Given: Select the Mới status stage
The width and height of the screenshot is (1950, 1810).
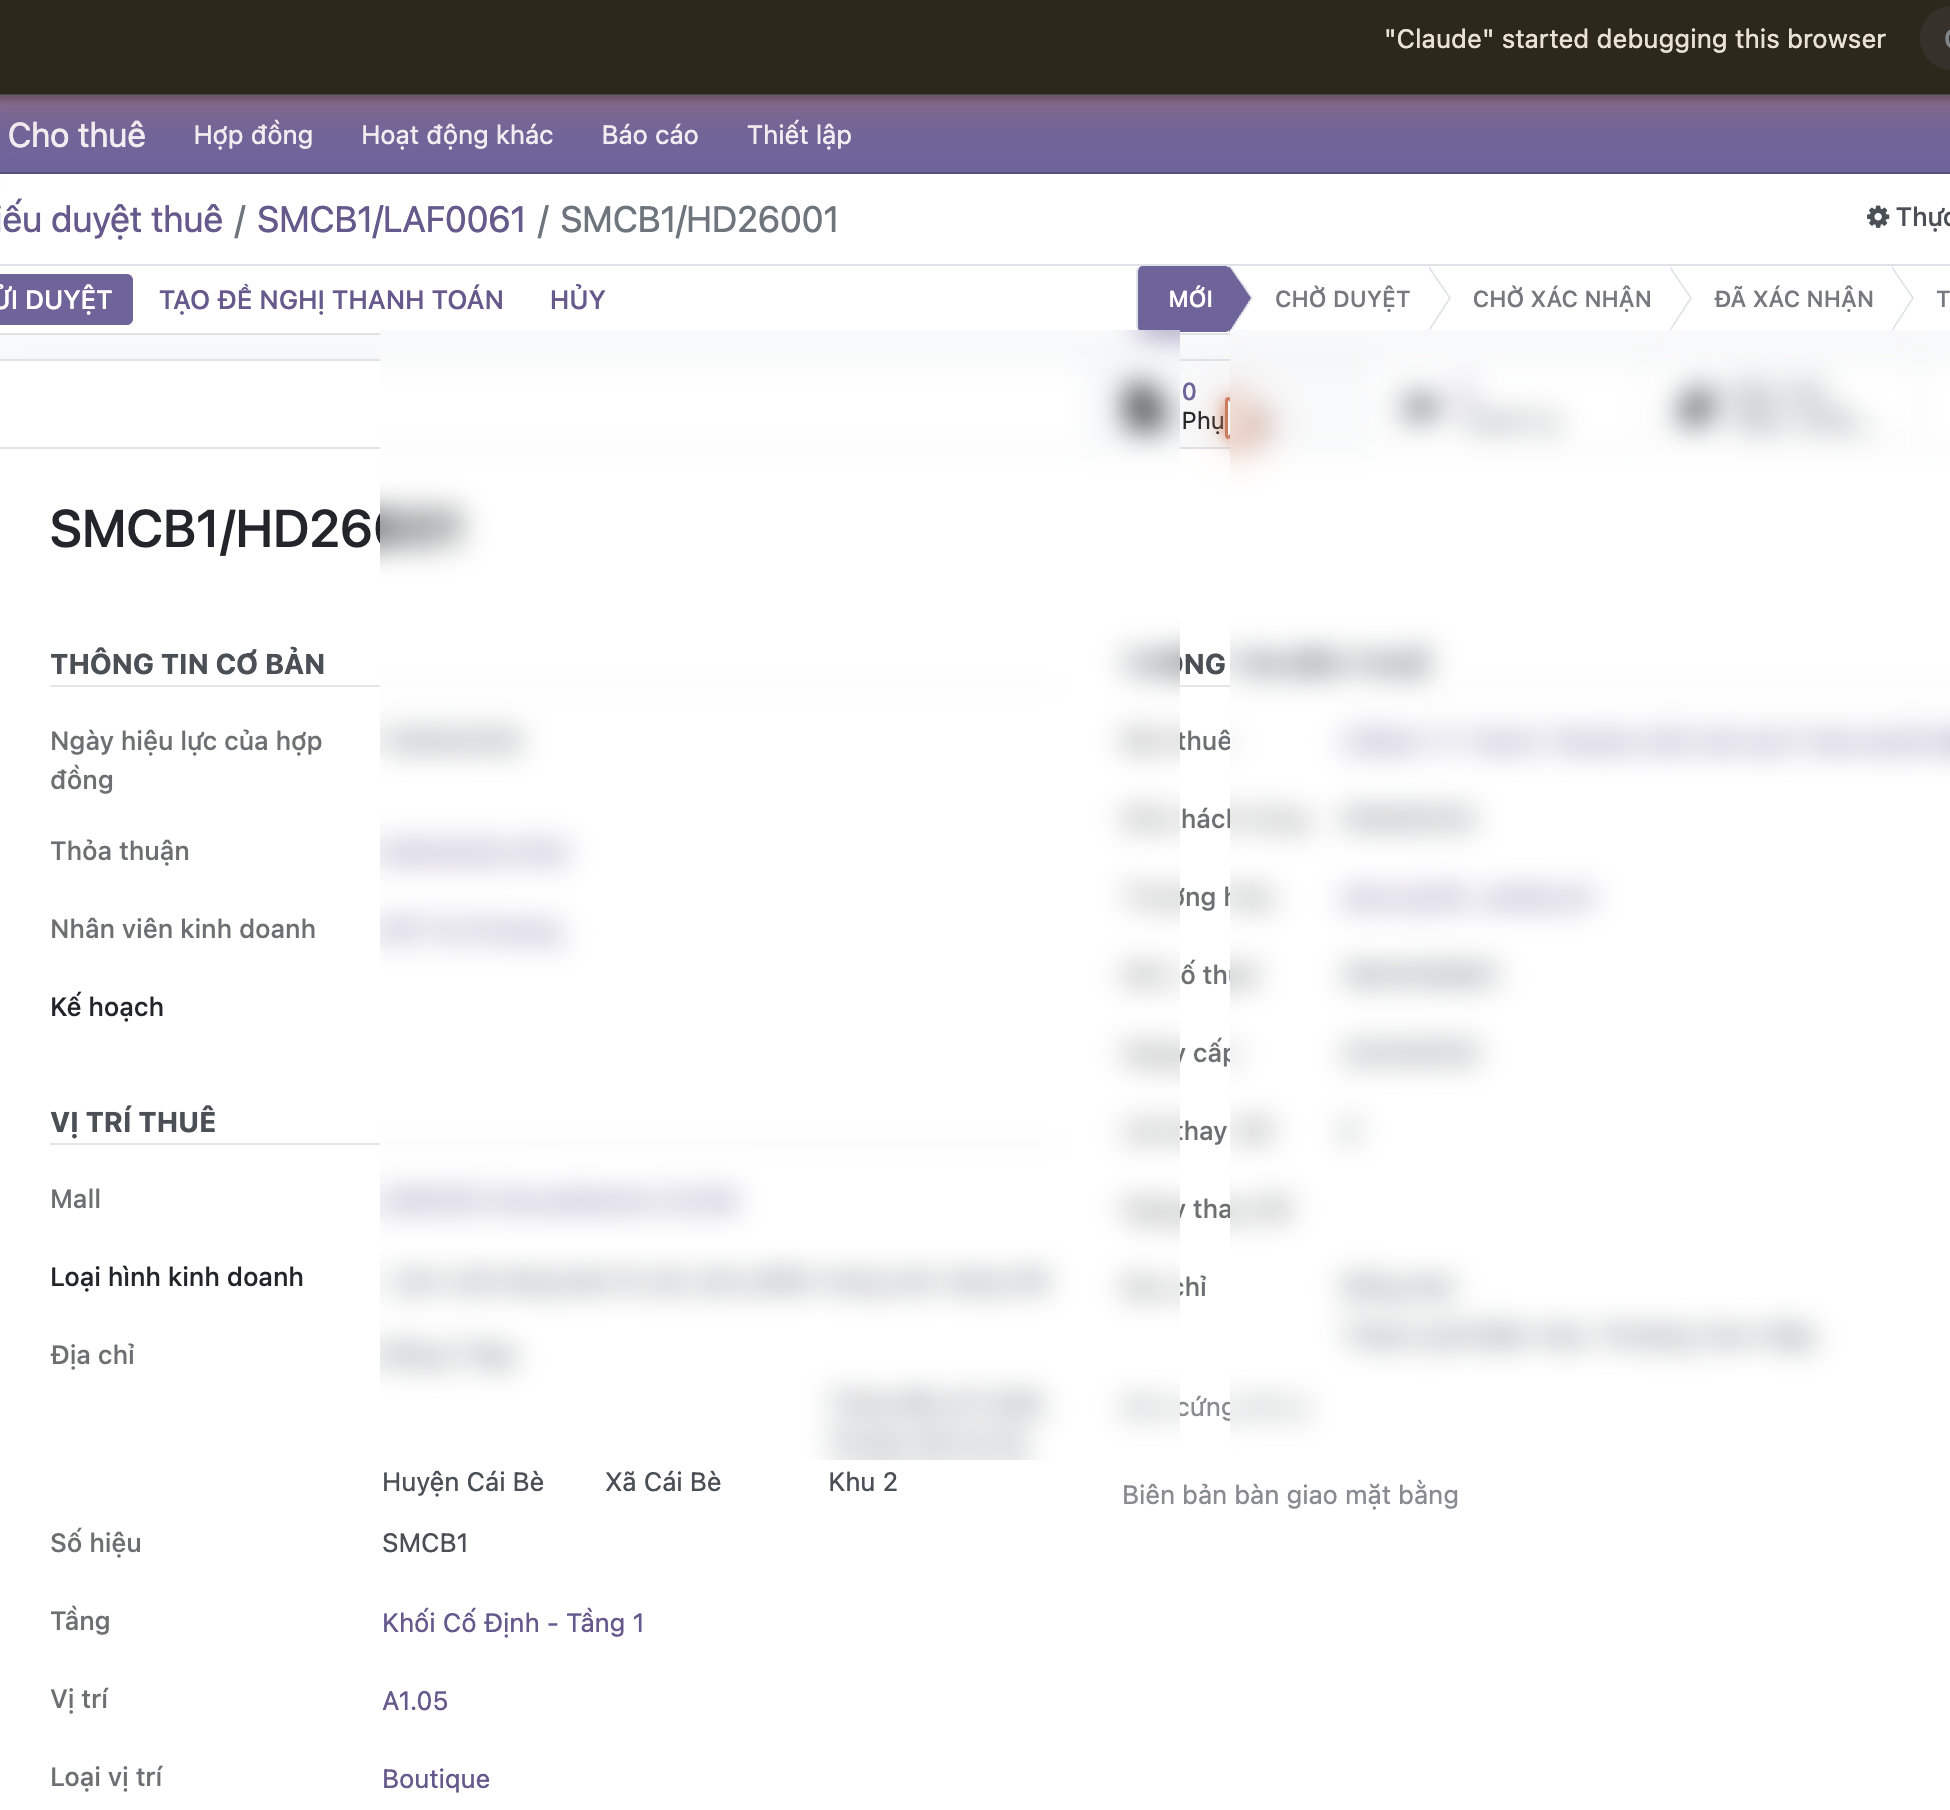Looking at the screenshot, I should click(x=1190, y=298).
